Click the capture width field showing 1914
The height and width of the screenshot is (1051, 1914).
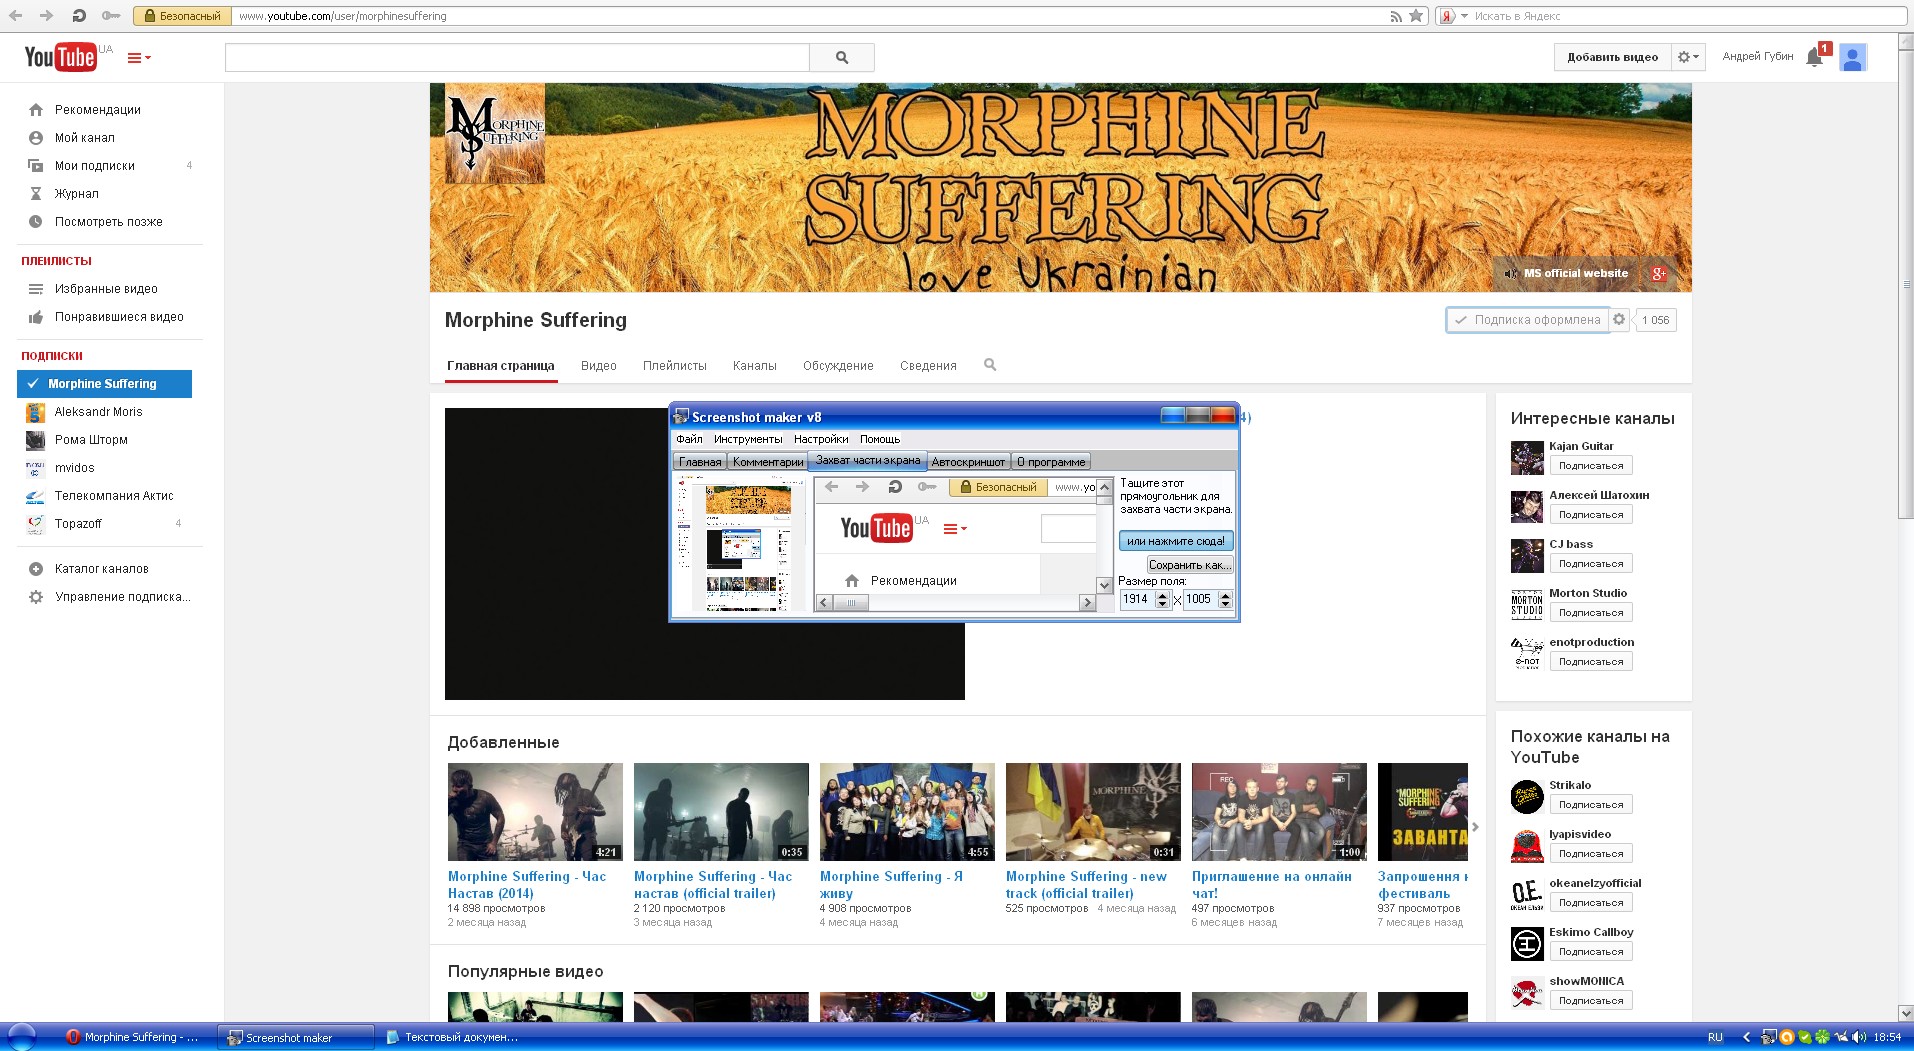point(1137,599)
